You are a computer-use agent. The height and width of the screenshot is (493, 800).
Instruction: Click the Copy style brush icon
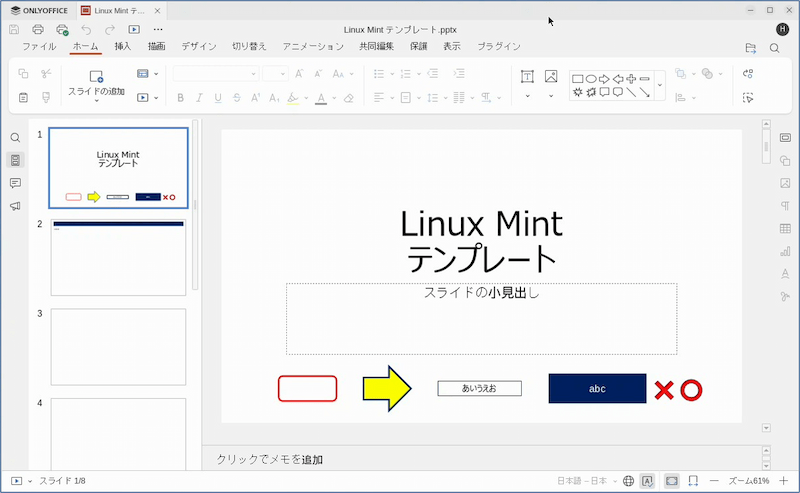click(x=46, y=97)
